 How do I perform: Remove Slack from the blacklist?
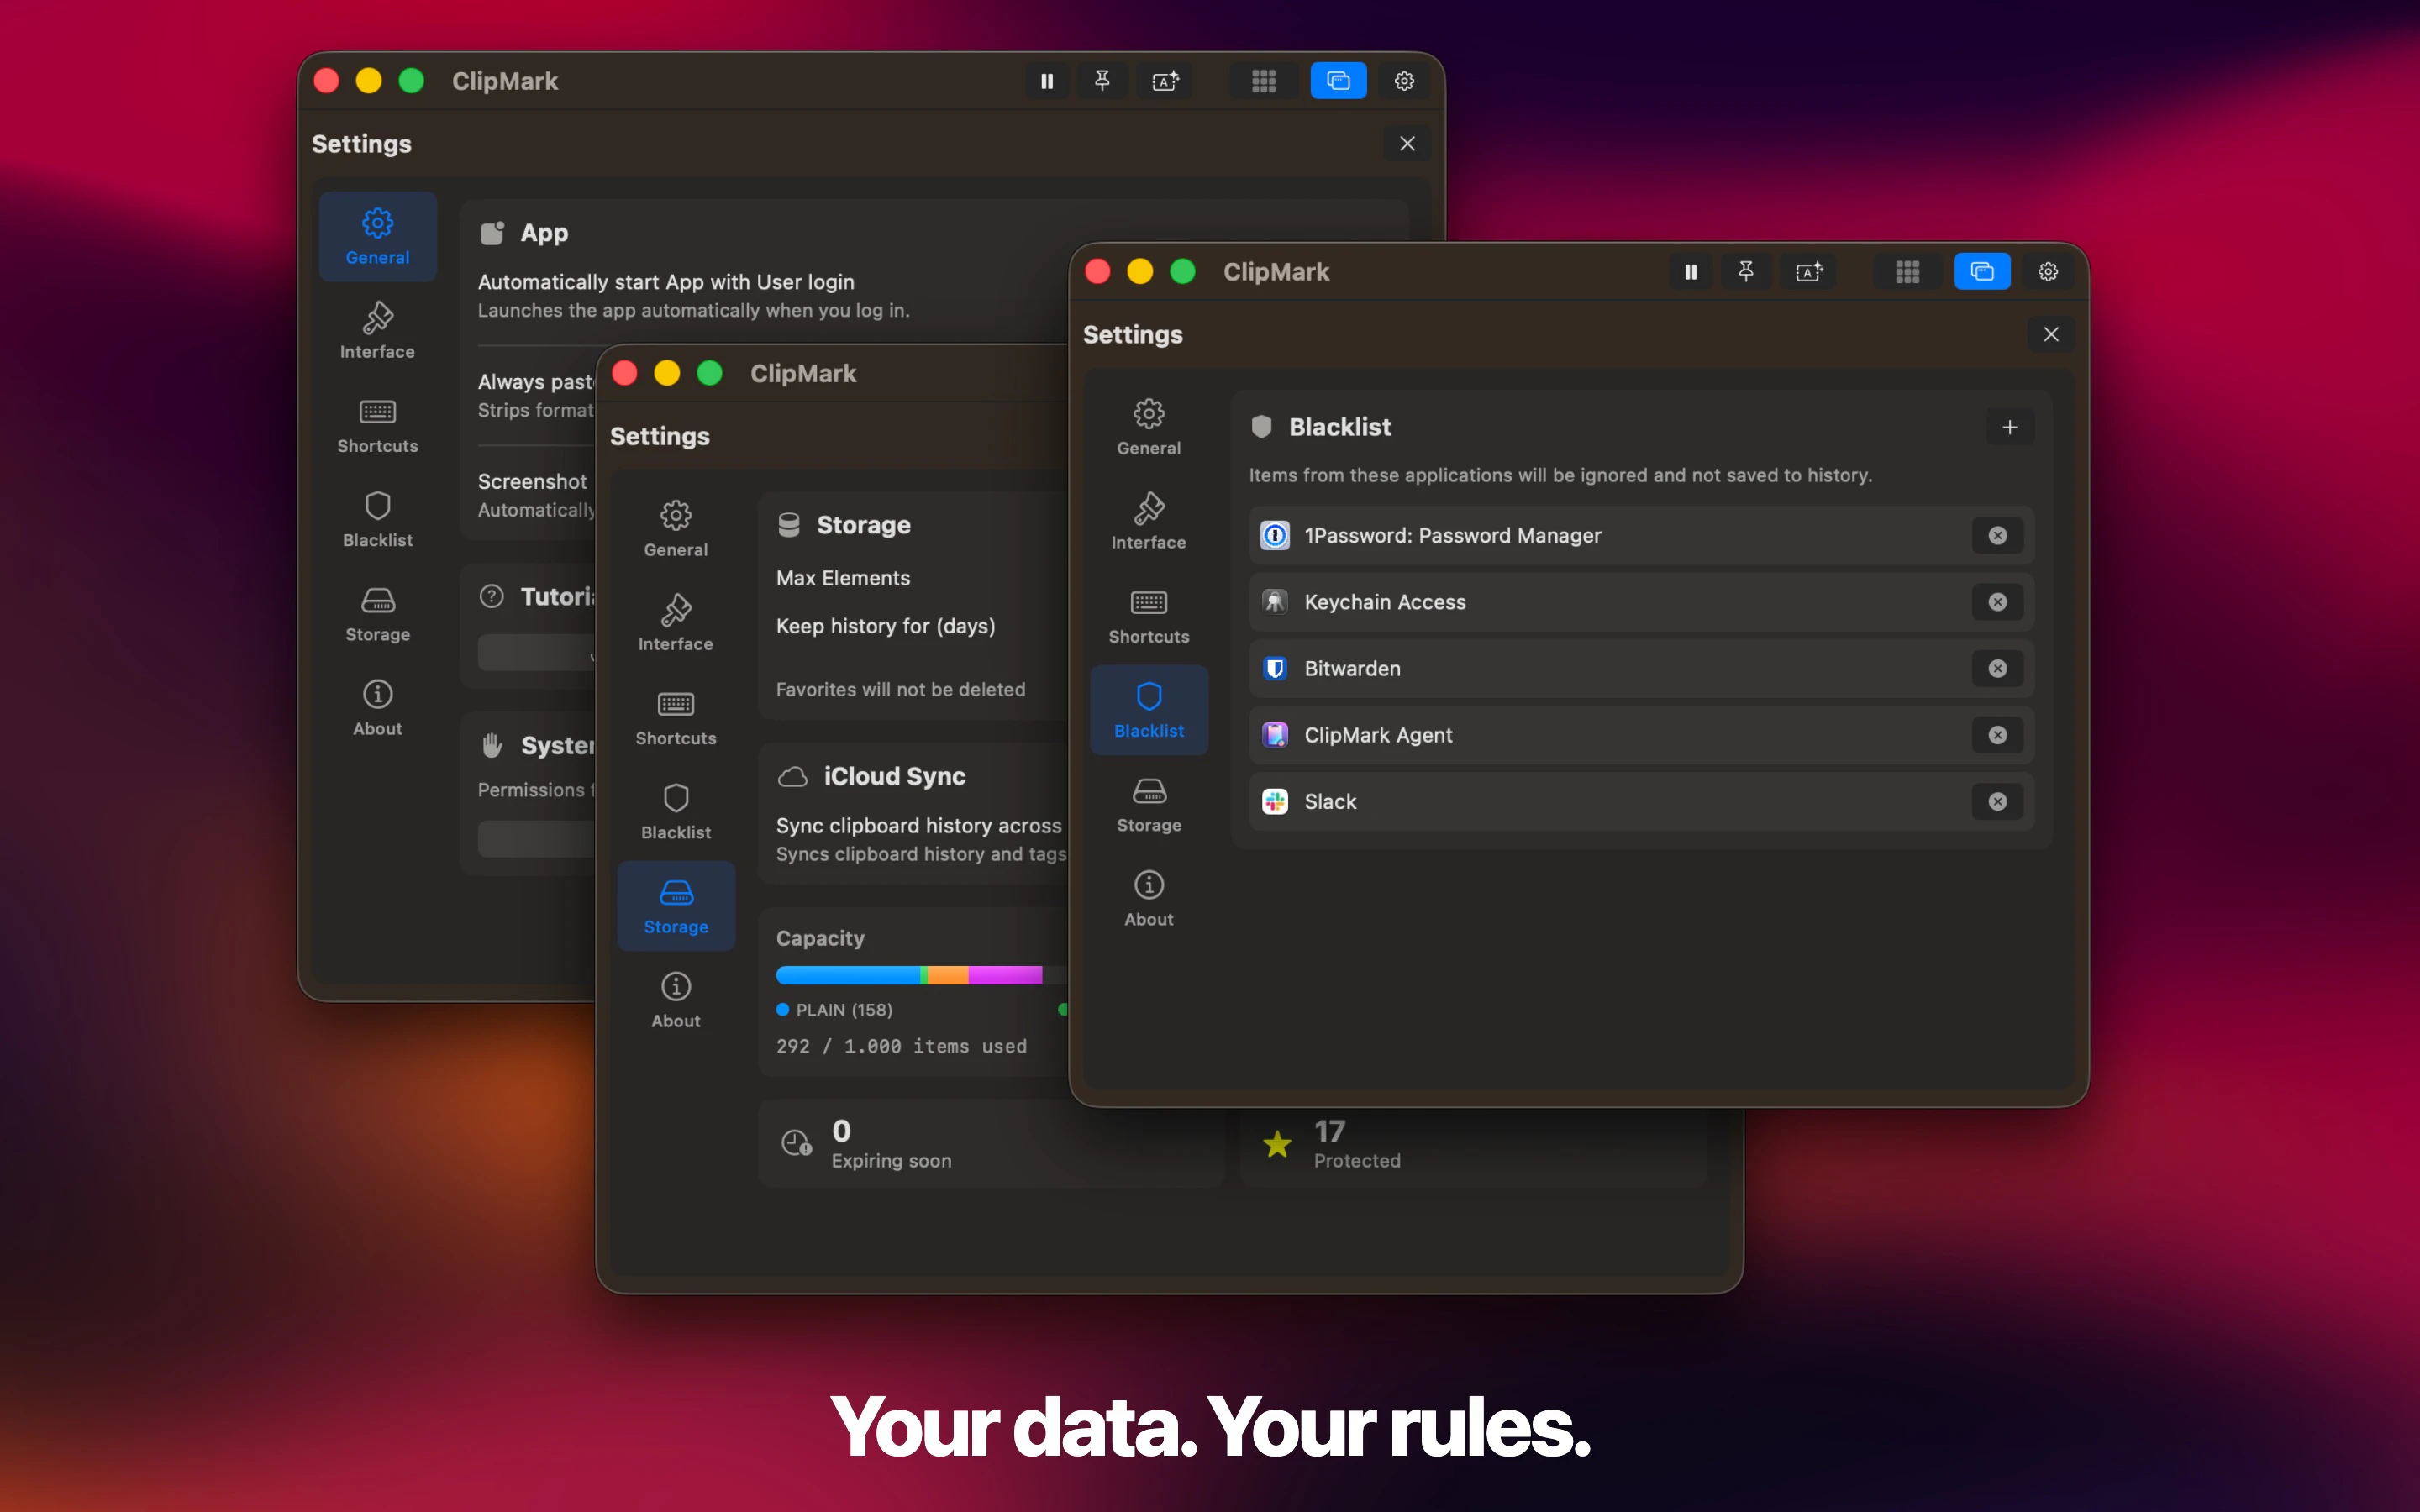point(1997,801)
